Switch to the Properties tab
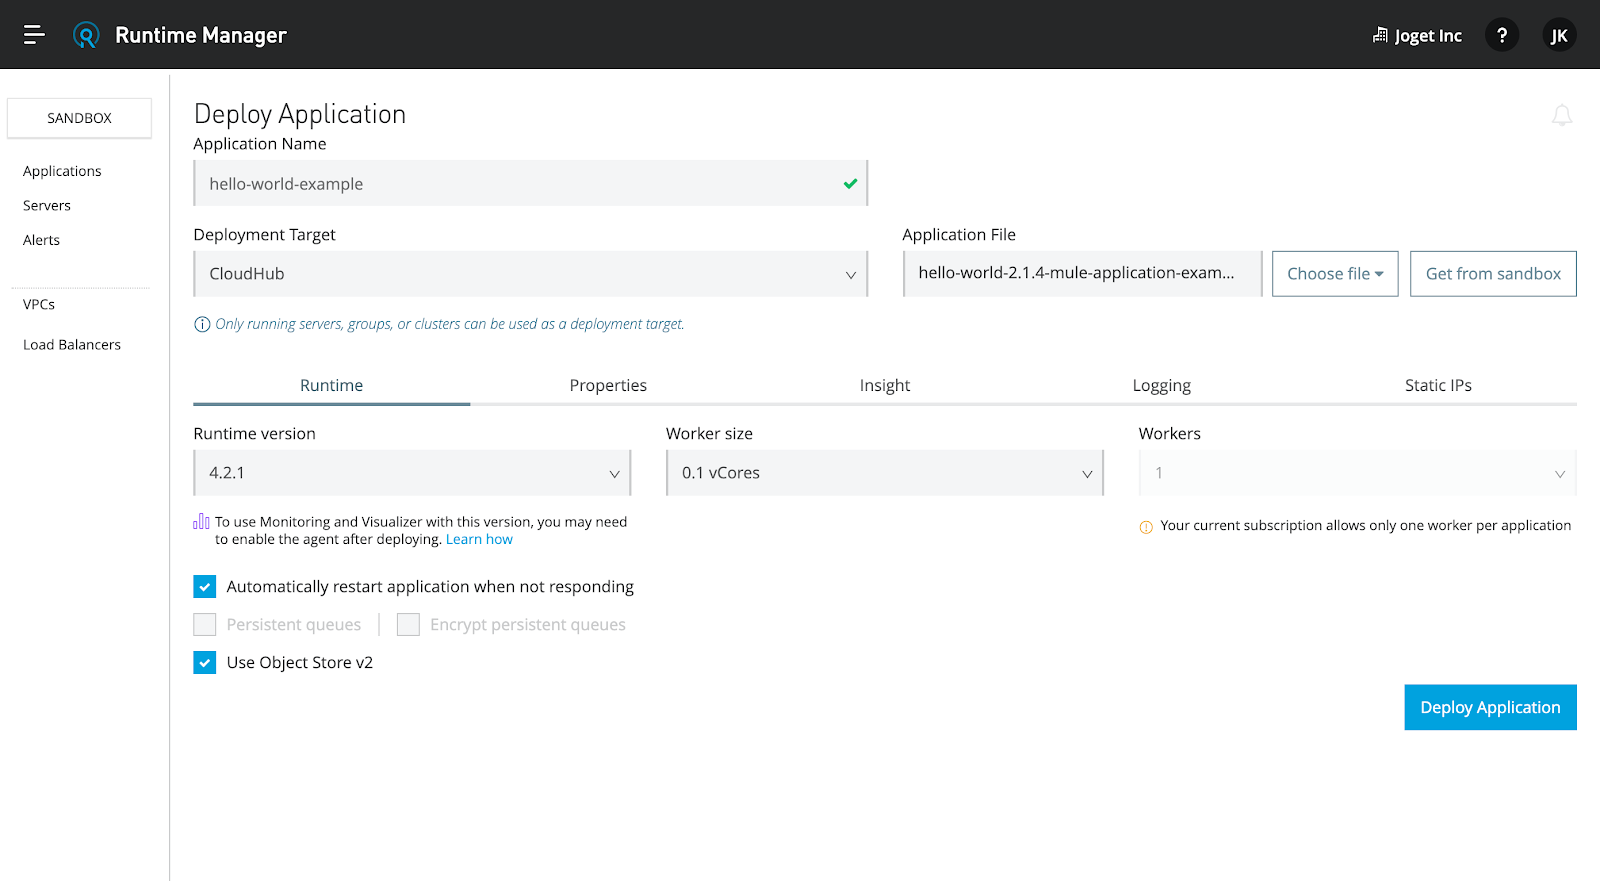 [x=608, y=385]
